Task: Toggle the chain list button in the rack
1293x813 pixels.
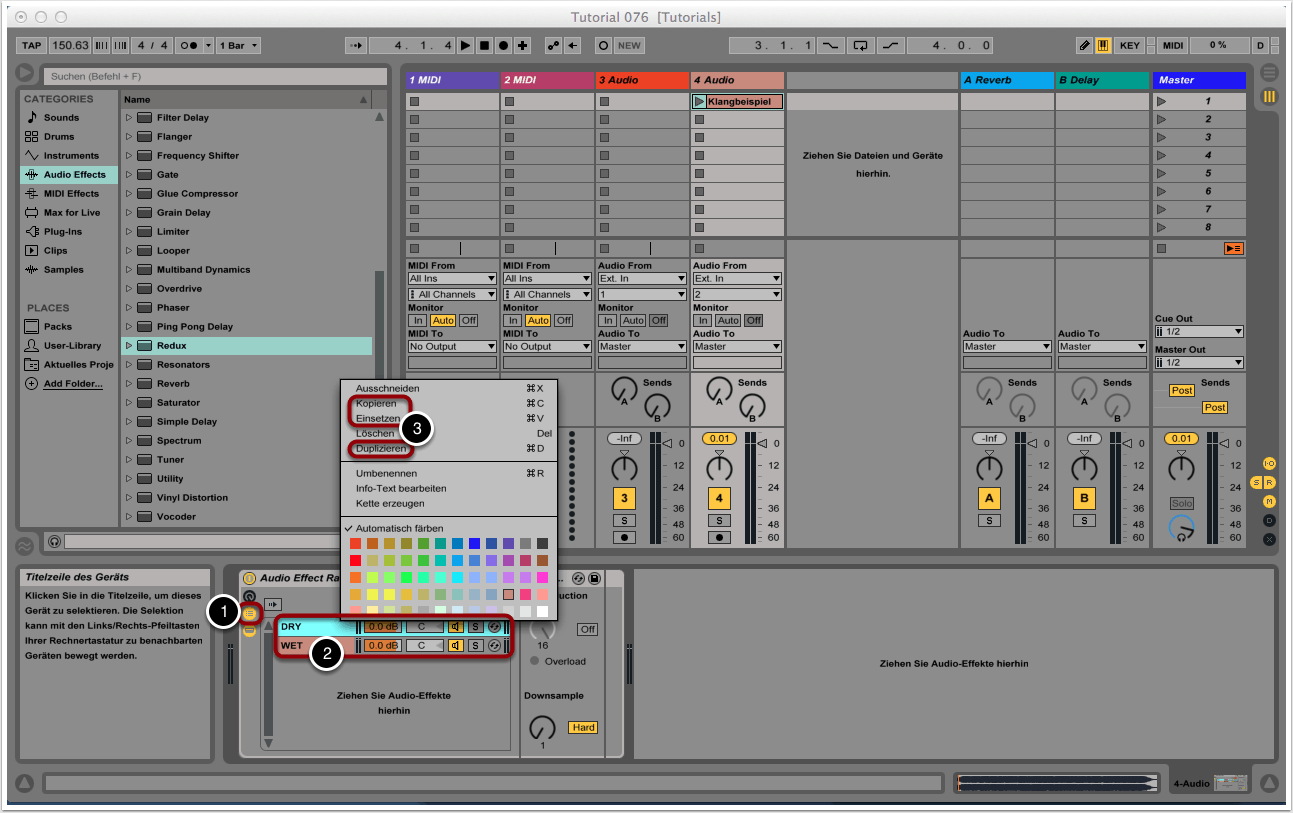Action: click(249, 612)
